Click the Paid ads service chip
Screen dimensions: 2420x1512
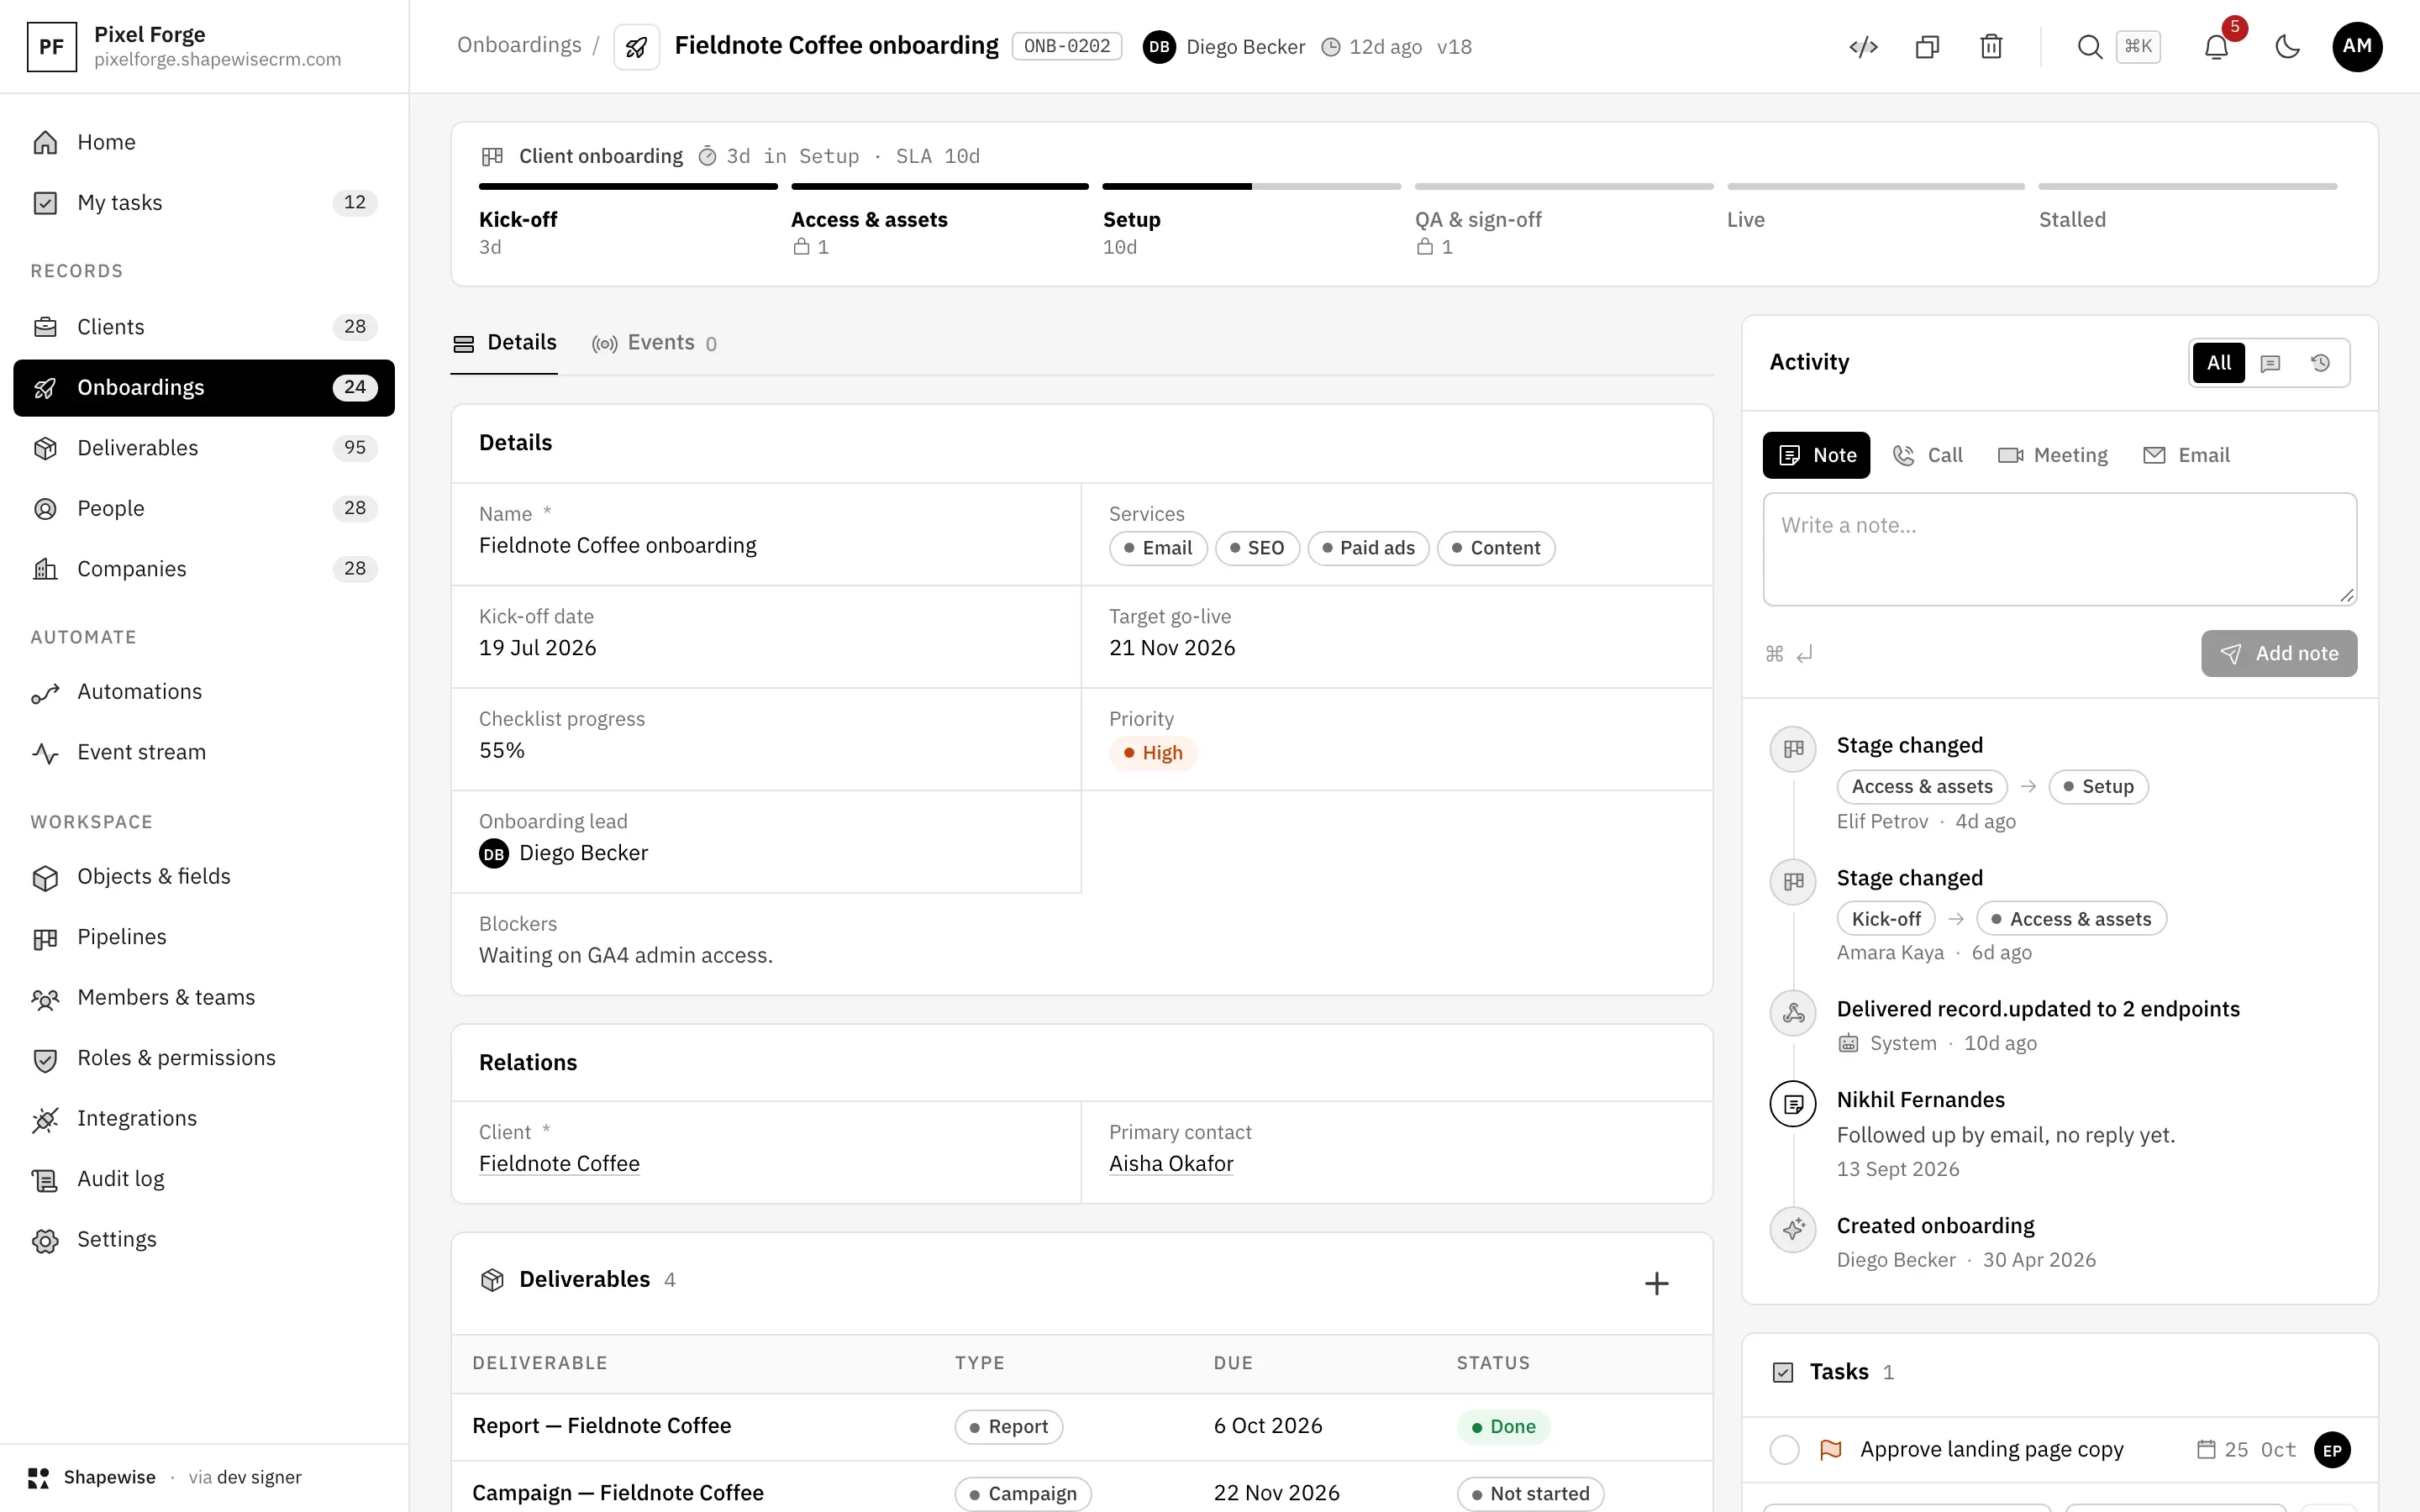(x=1368, y=548)
